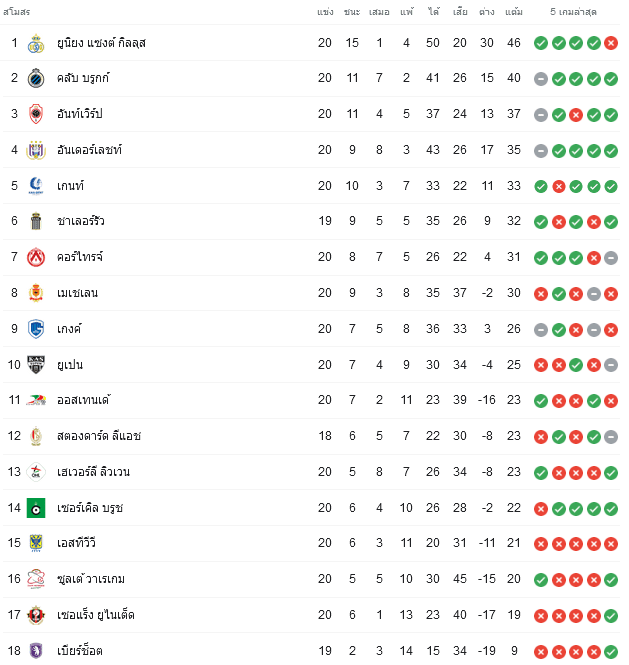Click the Cercle Brugge green crest
This screenshot has width=629, height=665.
click(36, 508)
